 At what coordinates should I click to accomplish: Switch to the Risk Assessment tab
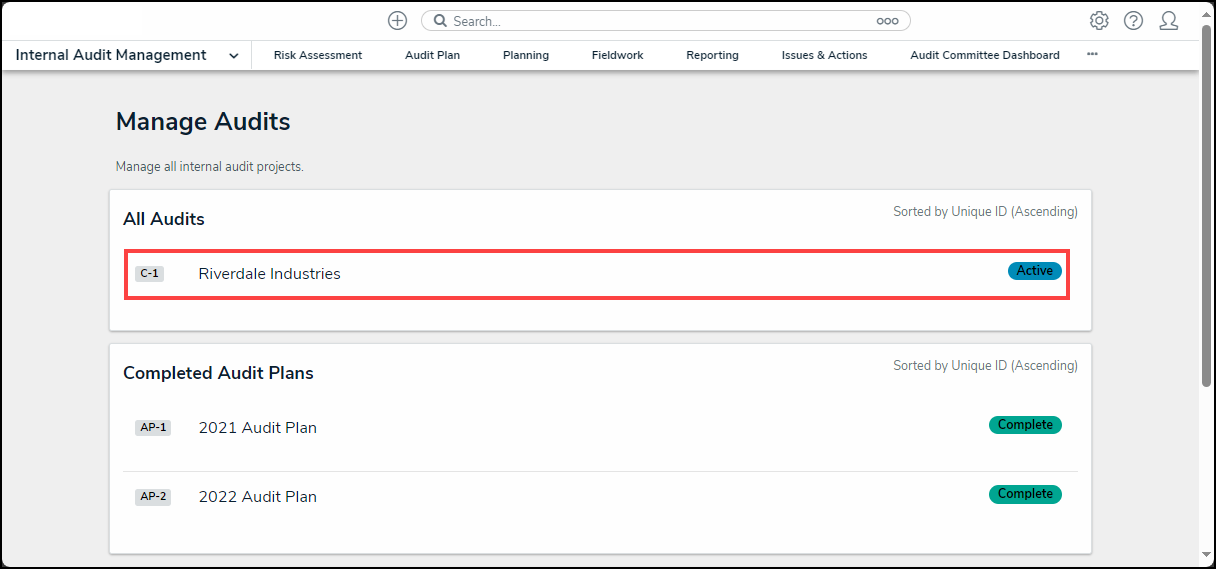coord(318,56)
